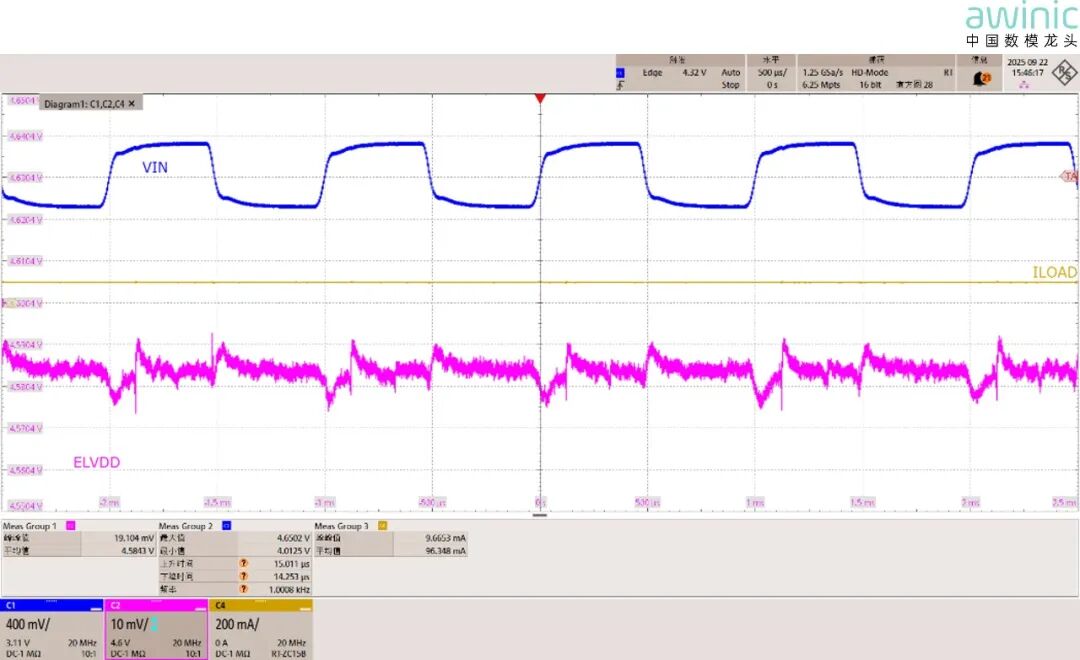Select the blue trigger source channel icon
The image size is (1080, 660).
(620, 72)
